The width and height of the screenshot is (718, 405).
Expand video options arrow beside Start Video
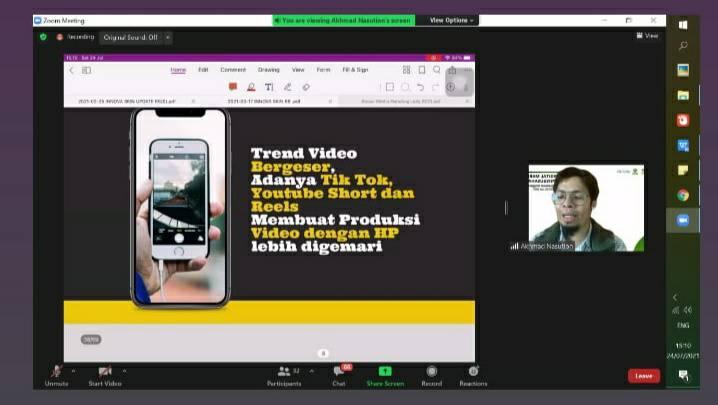(x=123, y=370)
